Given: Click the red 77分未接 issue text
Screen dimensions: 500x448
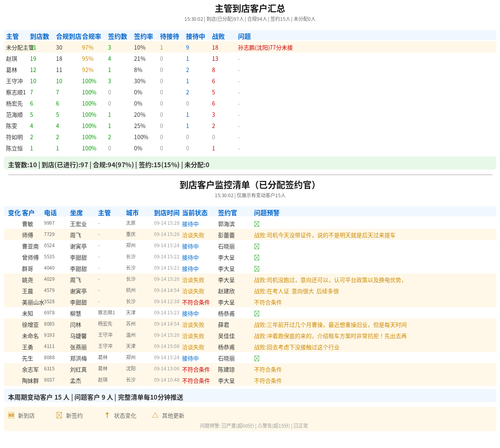Looking at the screenshot, I should pos(265,48).
